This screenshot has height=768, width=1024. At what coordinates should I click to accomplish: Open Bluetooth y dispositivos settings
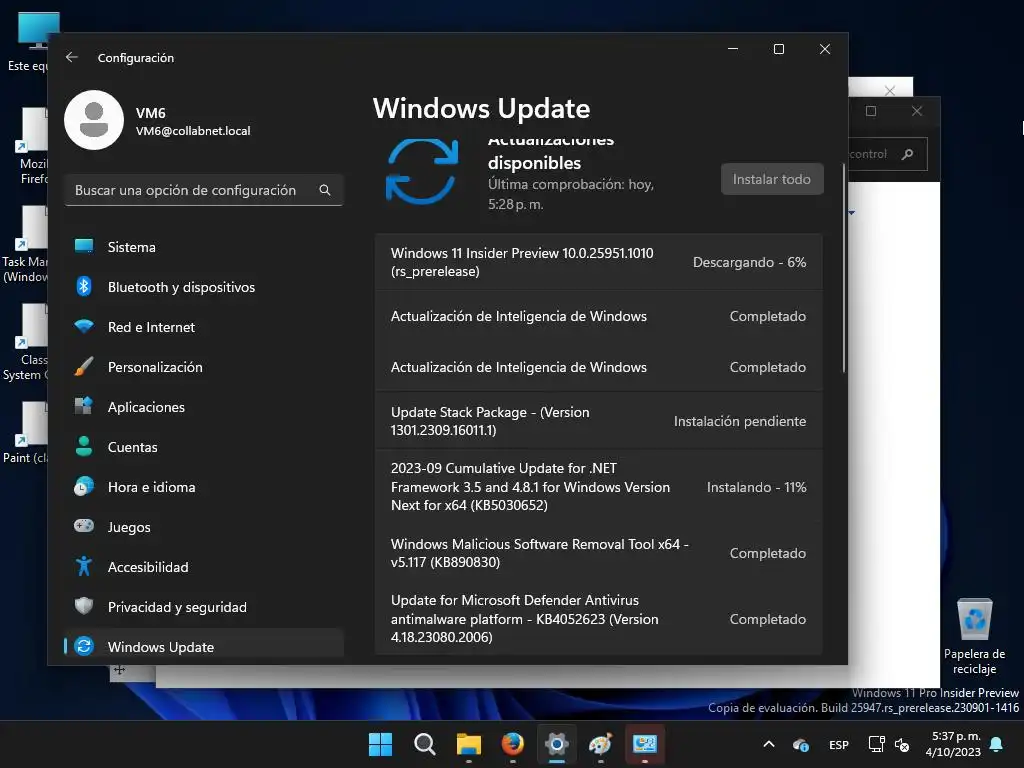click(204, 287)
